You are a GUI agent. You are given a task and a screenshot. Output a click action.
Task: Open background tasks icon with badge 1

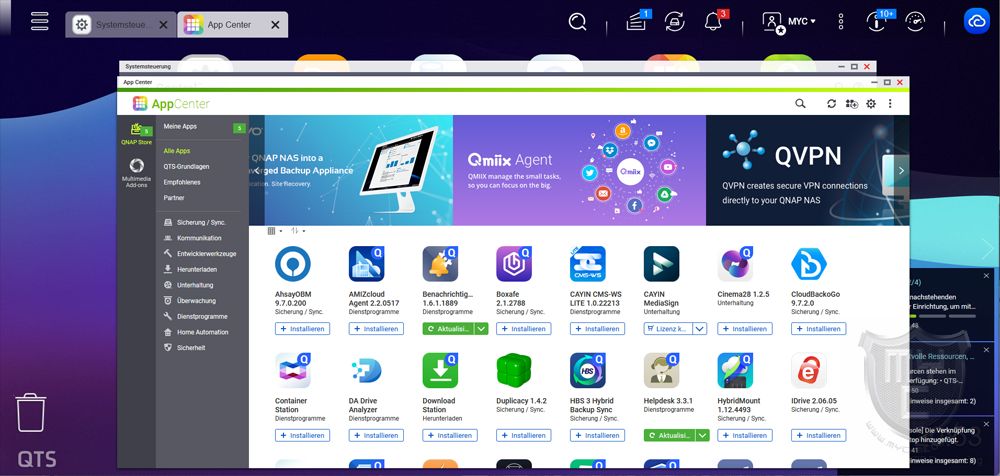click(636, 21)
